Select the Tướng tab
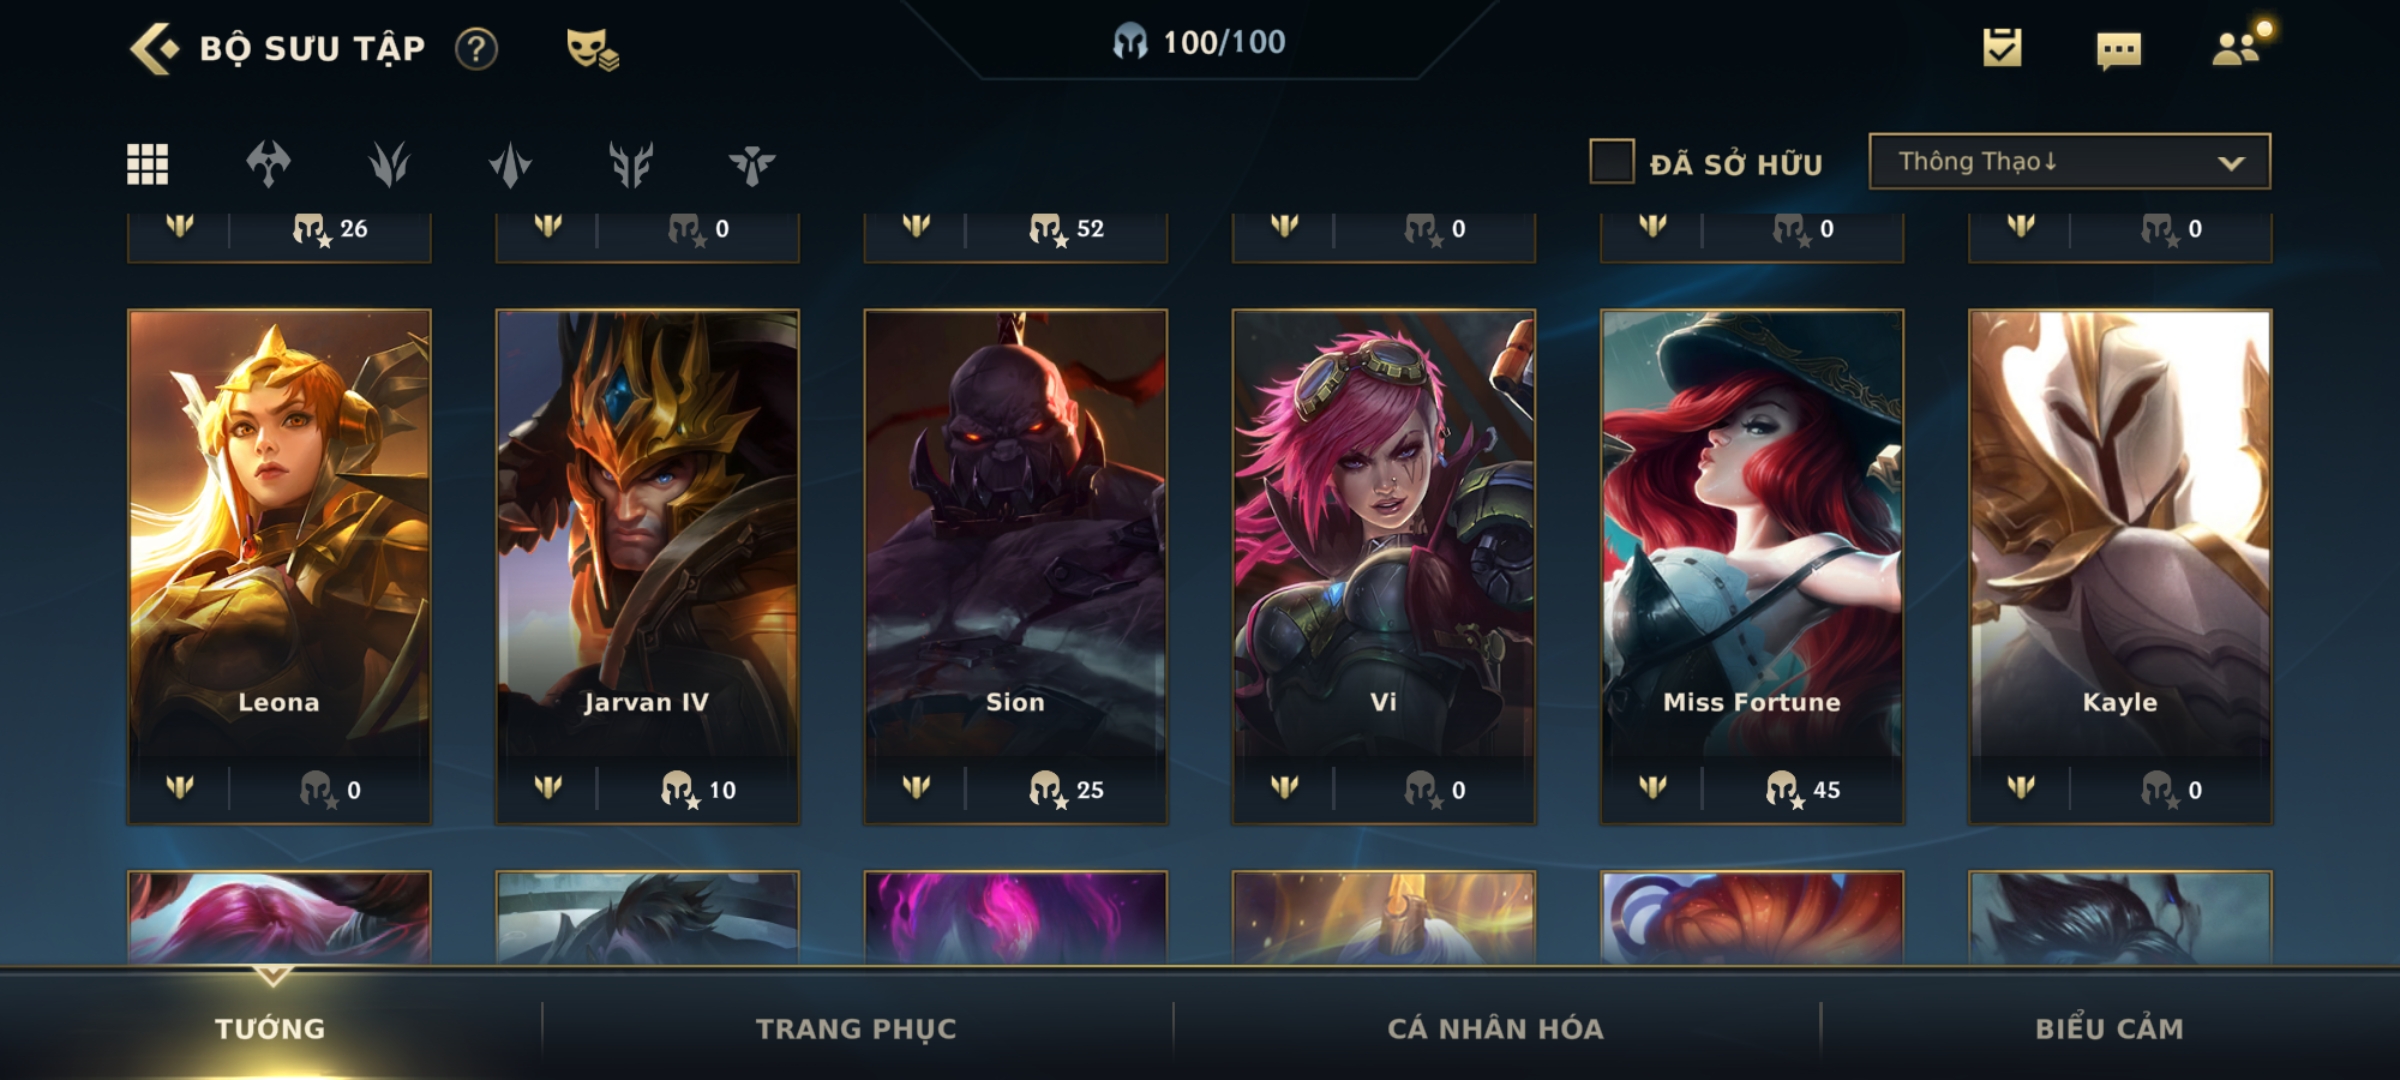 (x=270, y=1028)
